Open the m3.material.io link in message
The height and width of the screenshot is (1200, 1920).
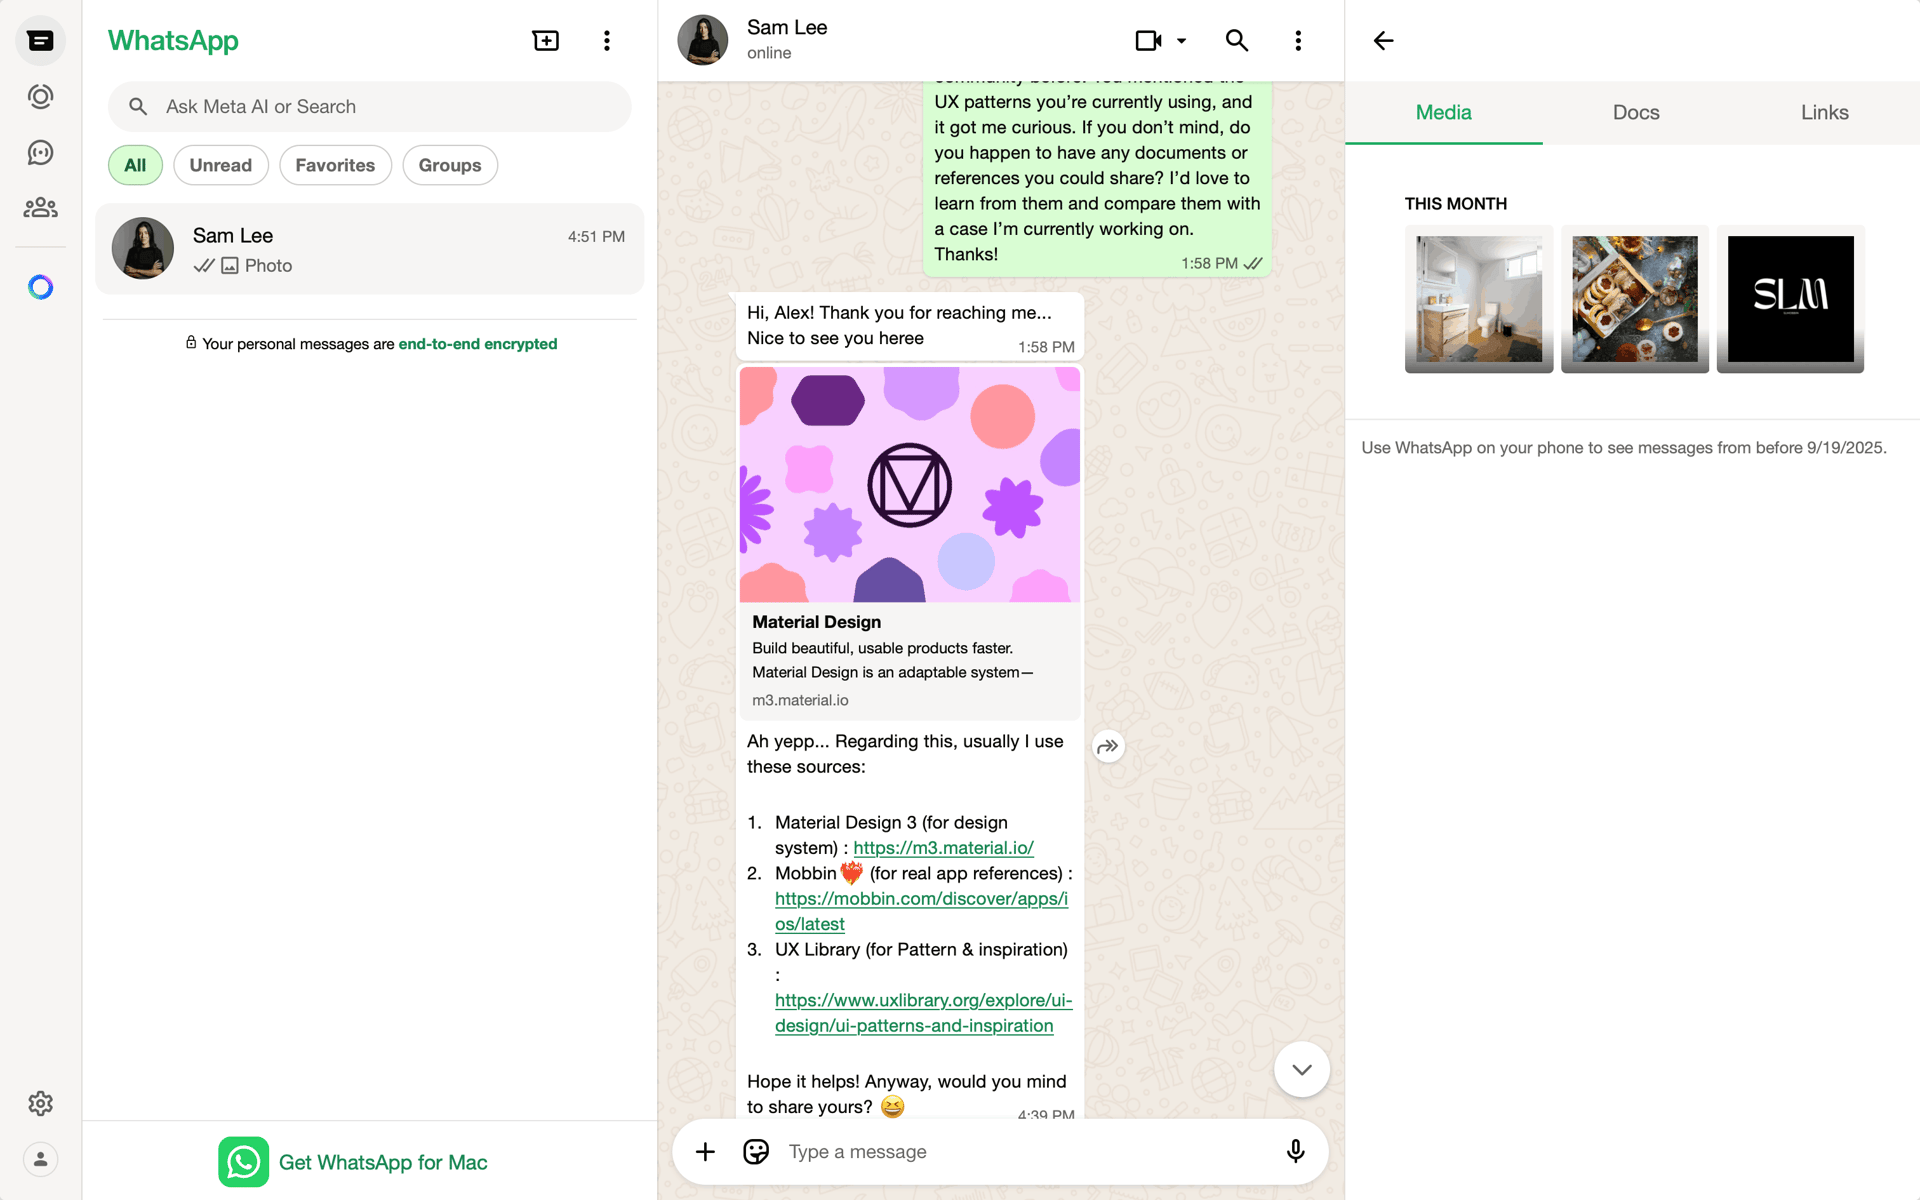[x=943, y=848]
